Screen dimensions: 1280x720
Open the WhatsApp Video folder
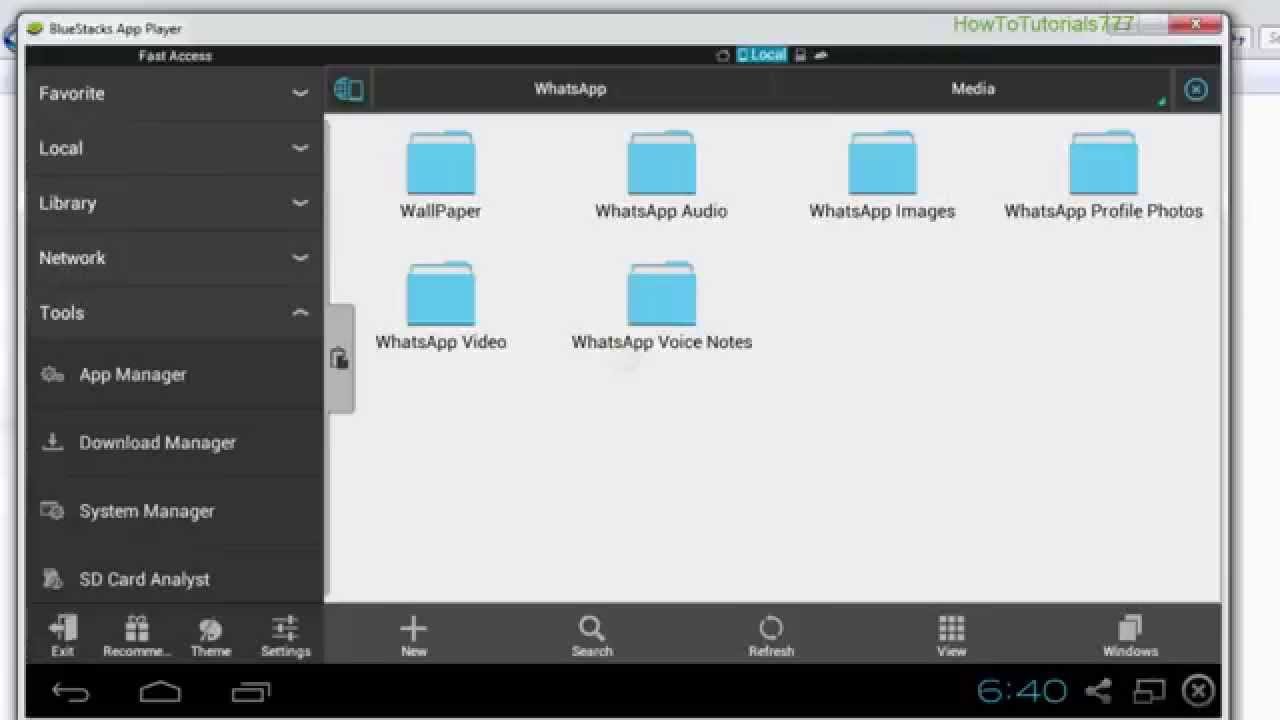440,298
